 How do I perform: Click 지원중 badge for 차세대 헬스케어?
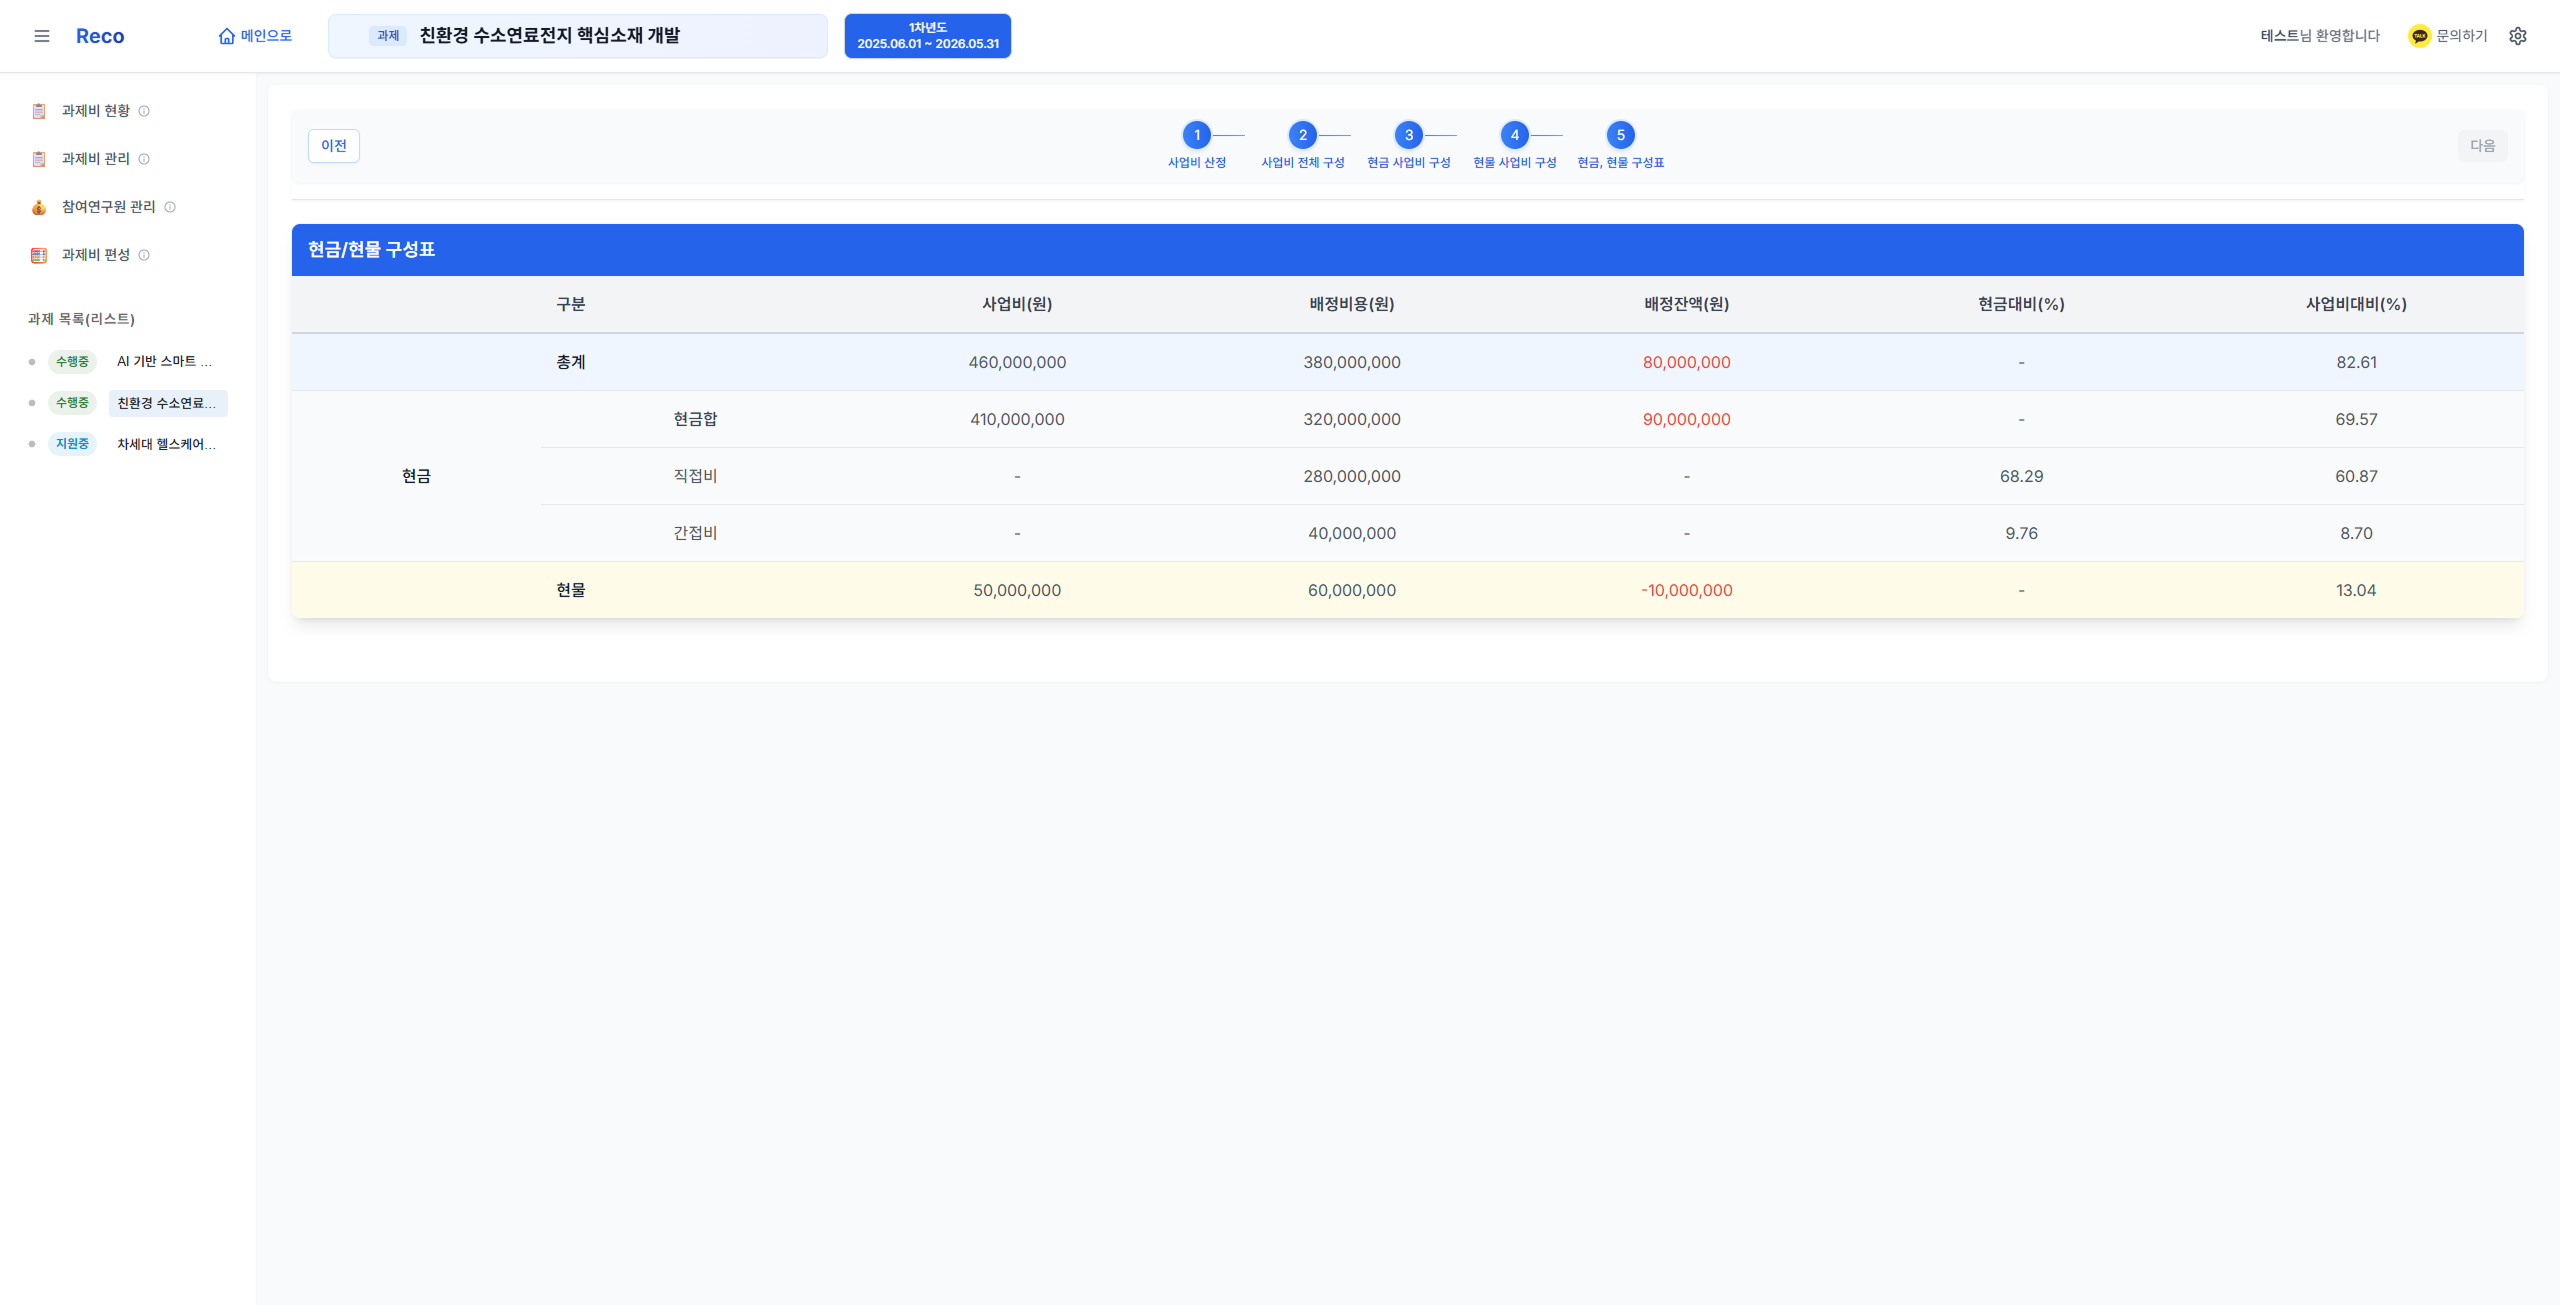pos(72,444)
